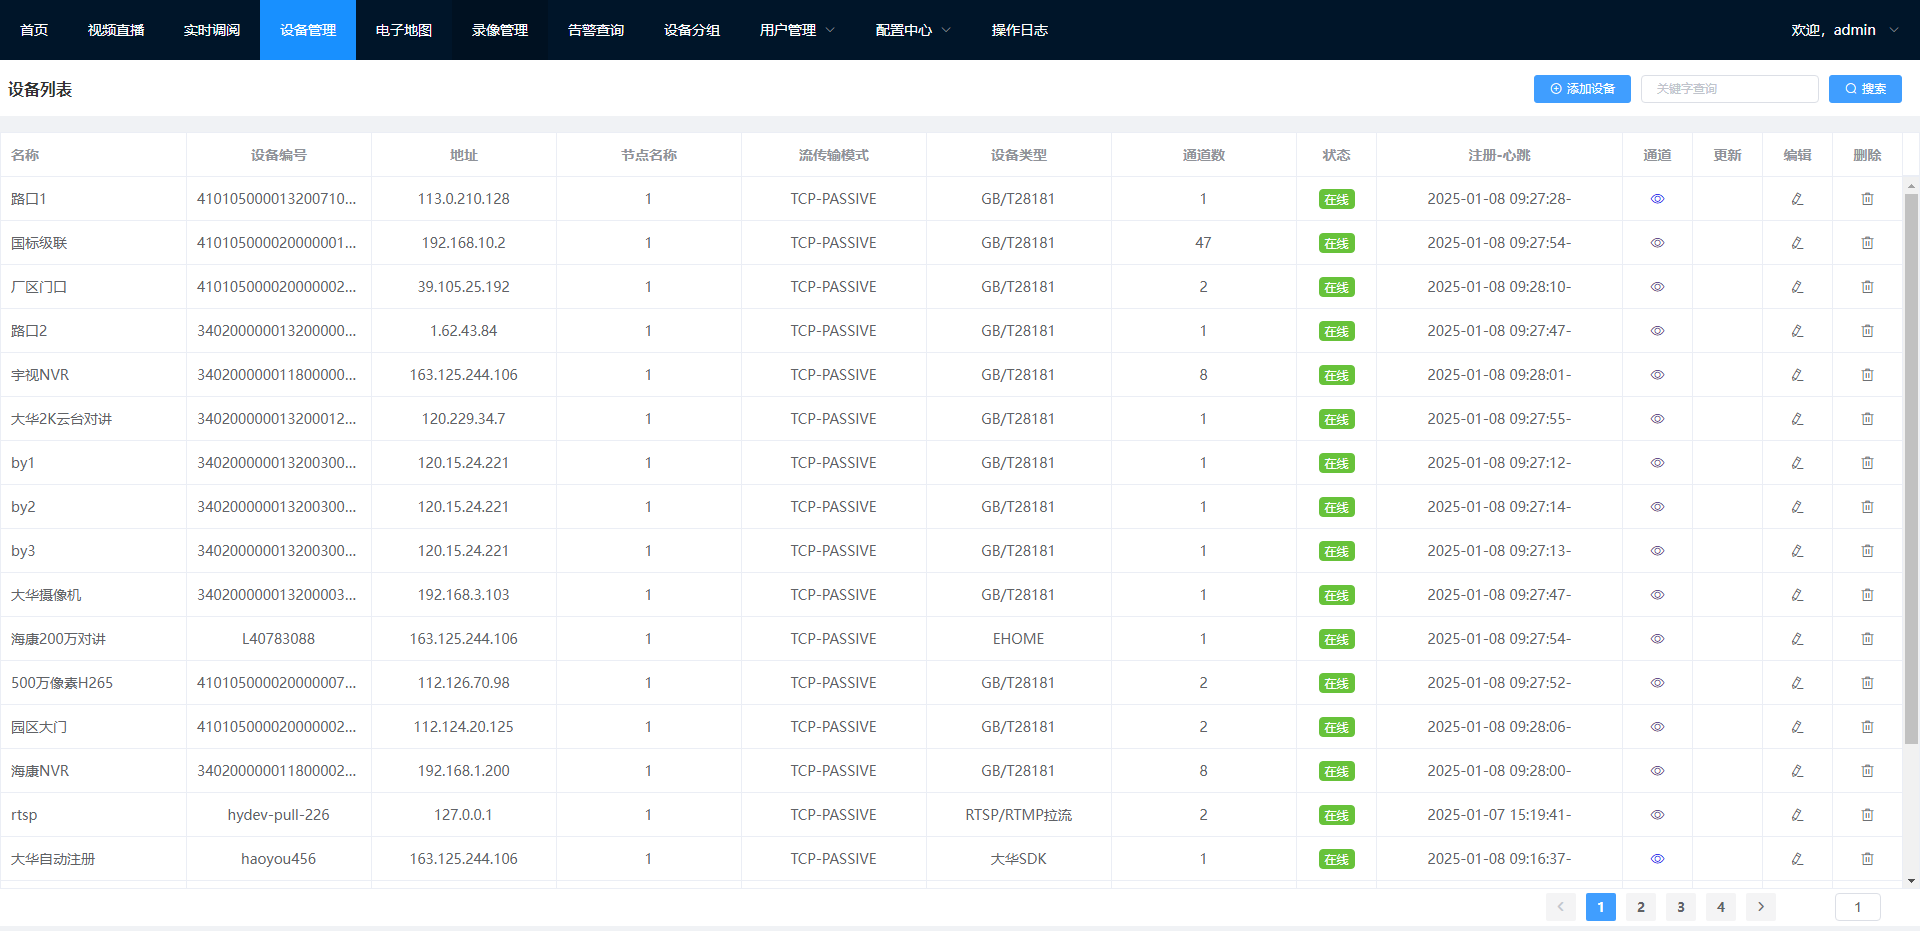Click the RTSP/RTMP拉流 device type cell

1019,815
